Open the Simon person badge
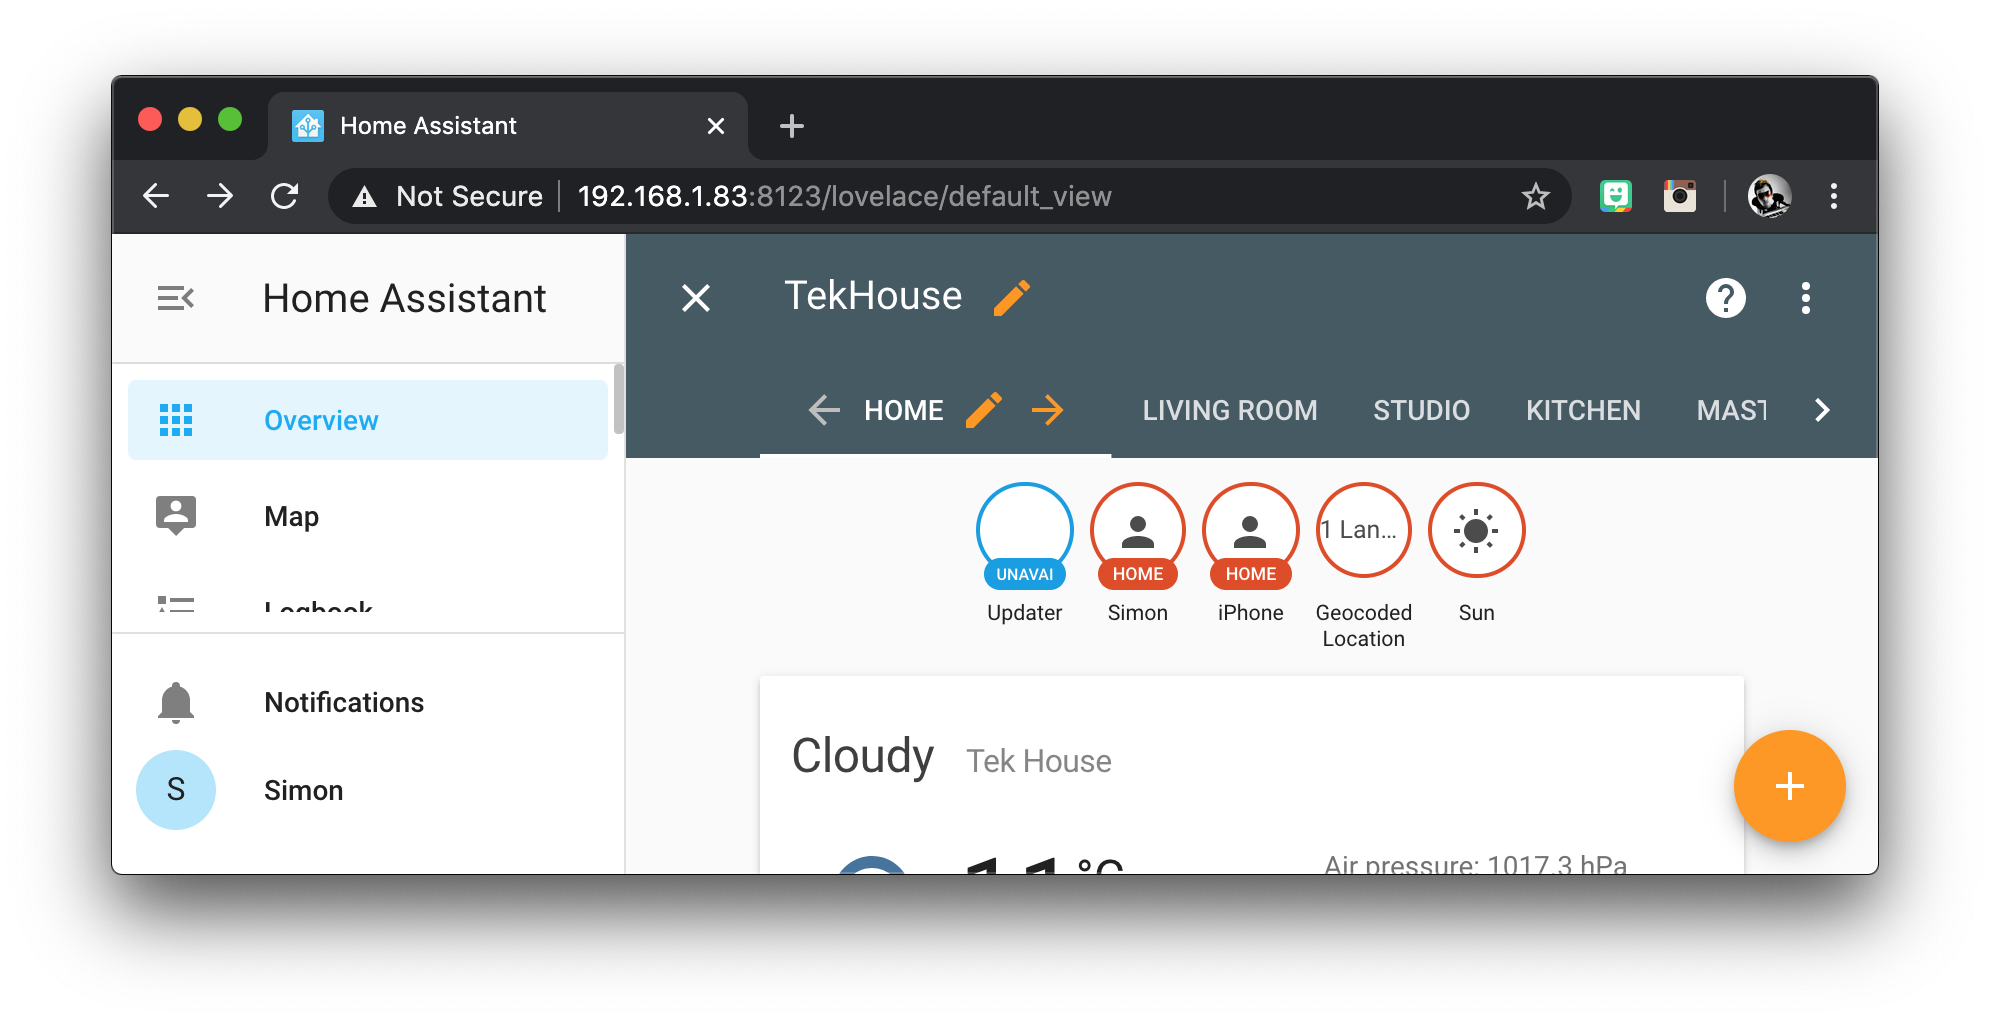The height and width of the screenshot is (1022, 1990). point(1138,535)
